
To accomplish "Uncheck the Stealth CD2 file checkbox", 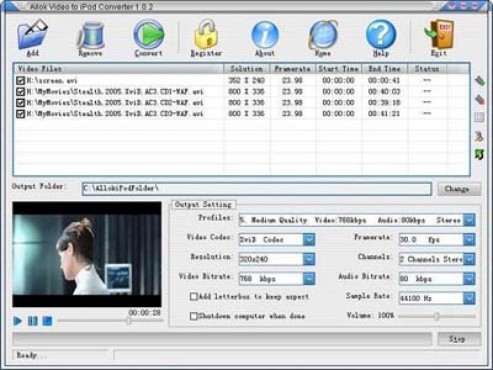I will pyautogui.click(x=20, y=103).
